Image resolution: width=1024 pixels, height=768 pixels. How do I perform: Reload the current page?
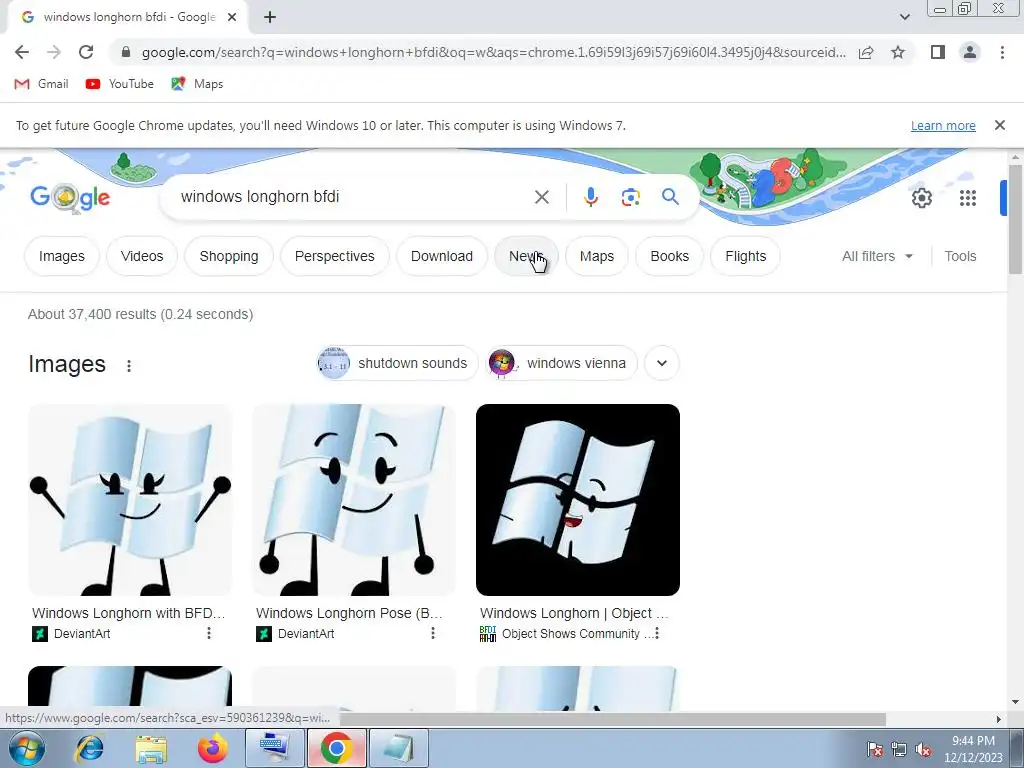pyautogui.click(x=86, y=52)
